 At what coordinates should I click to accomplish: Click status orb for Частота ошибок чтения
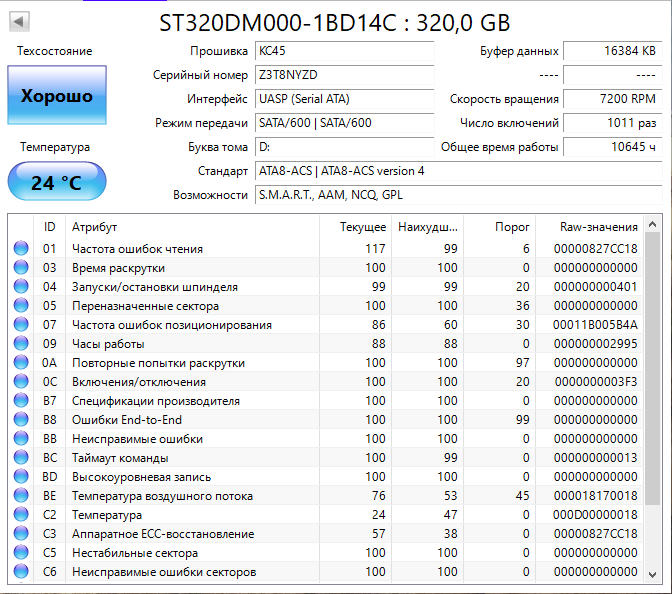(x=21, y=249)
